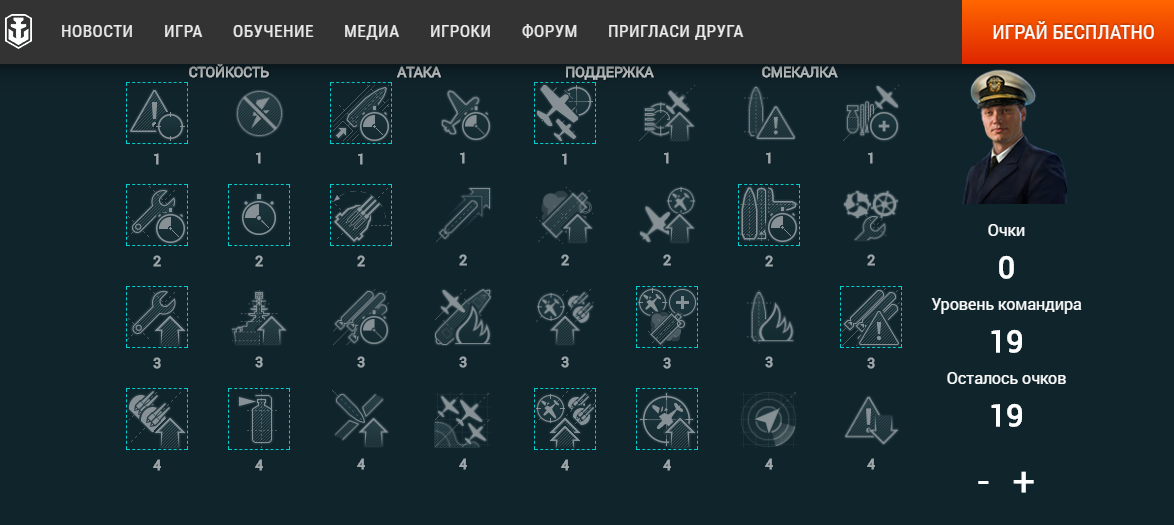1174x525 pixels.
Task: Open the ФОРУМ menu item
Action: 550,31
